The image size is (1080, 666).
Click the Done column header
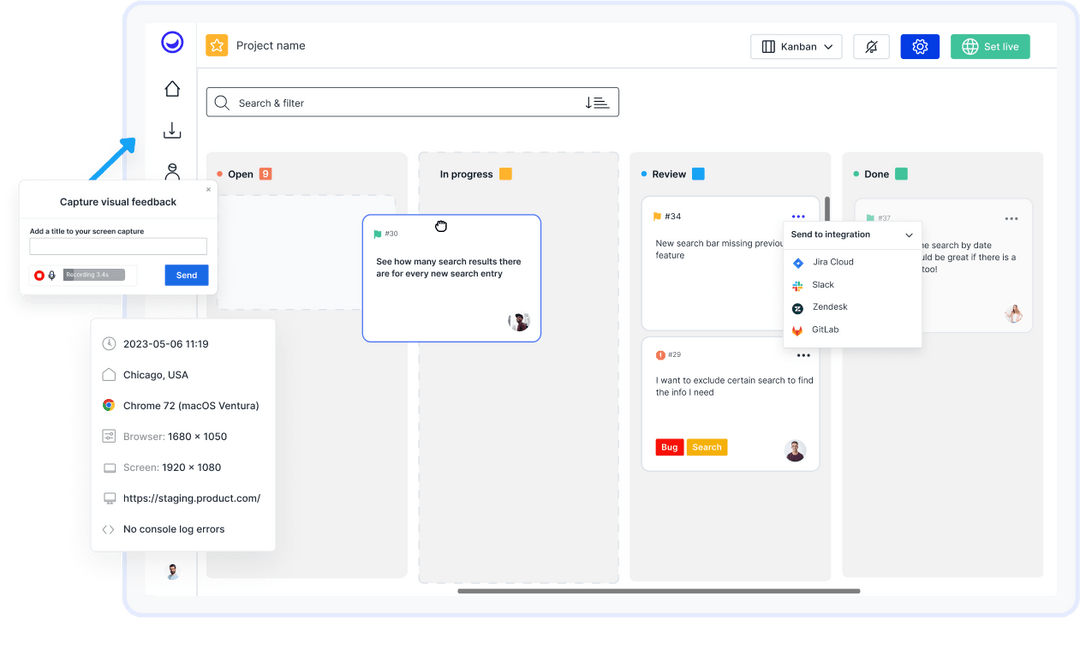tap(876, 174)
